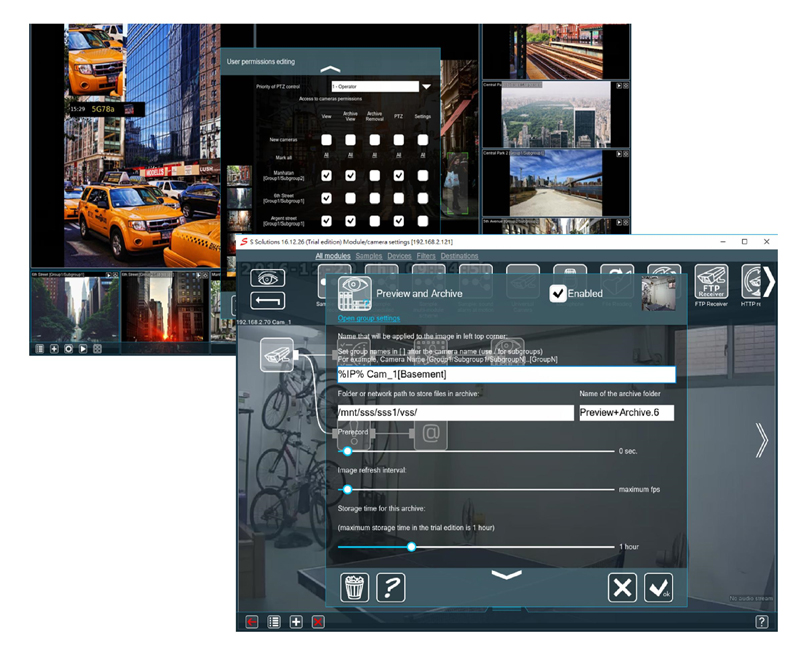Open help icon at bottom-right of settings window
This screenshot has height=650, width=800.
click(762, 622)
